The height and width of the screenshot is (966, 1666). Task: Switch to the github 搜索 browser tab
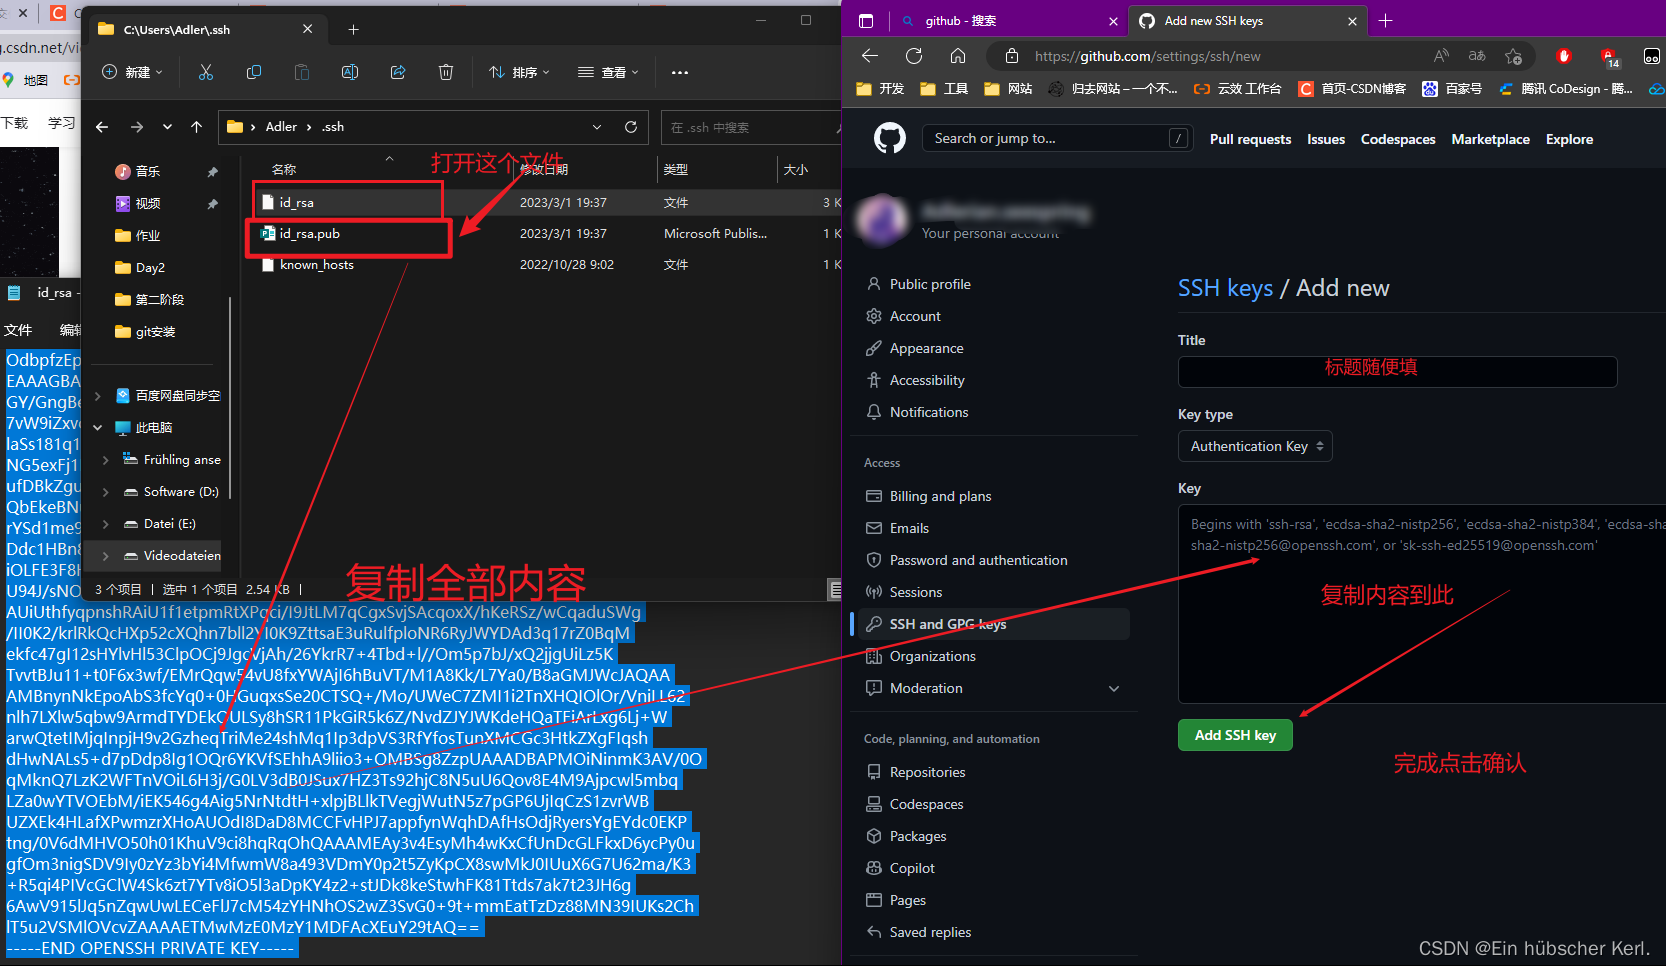click(x=1007, y=20)
